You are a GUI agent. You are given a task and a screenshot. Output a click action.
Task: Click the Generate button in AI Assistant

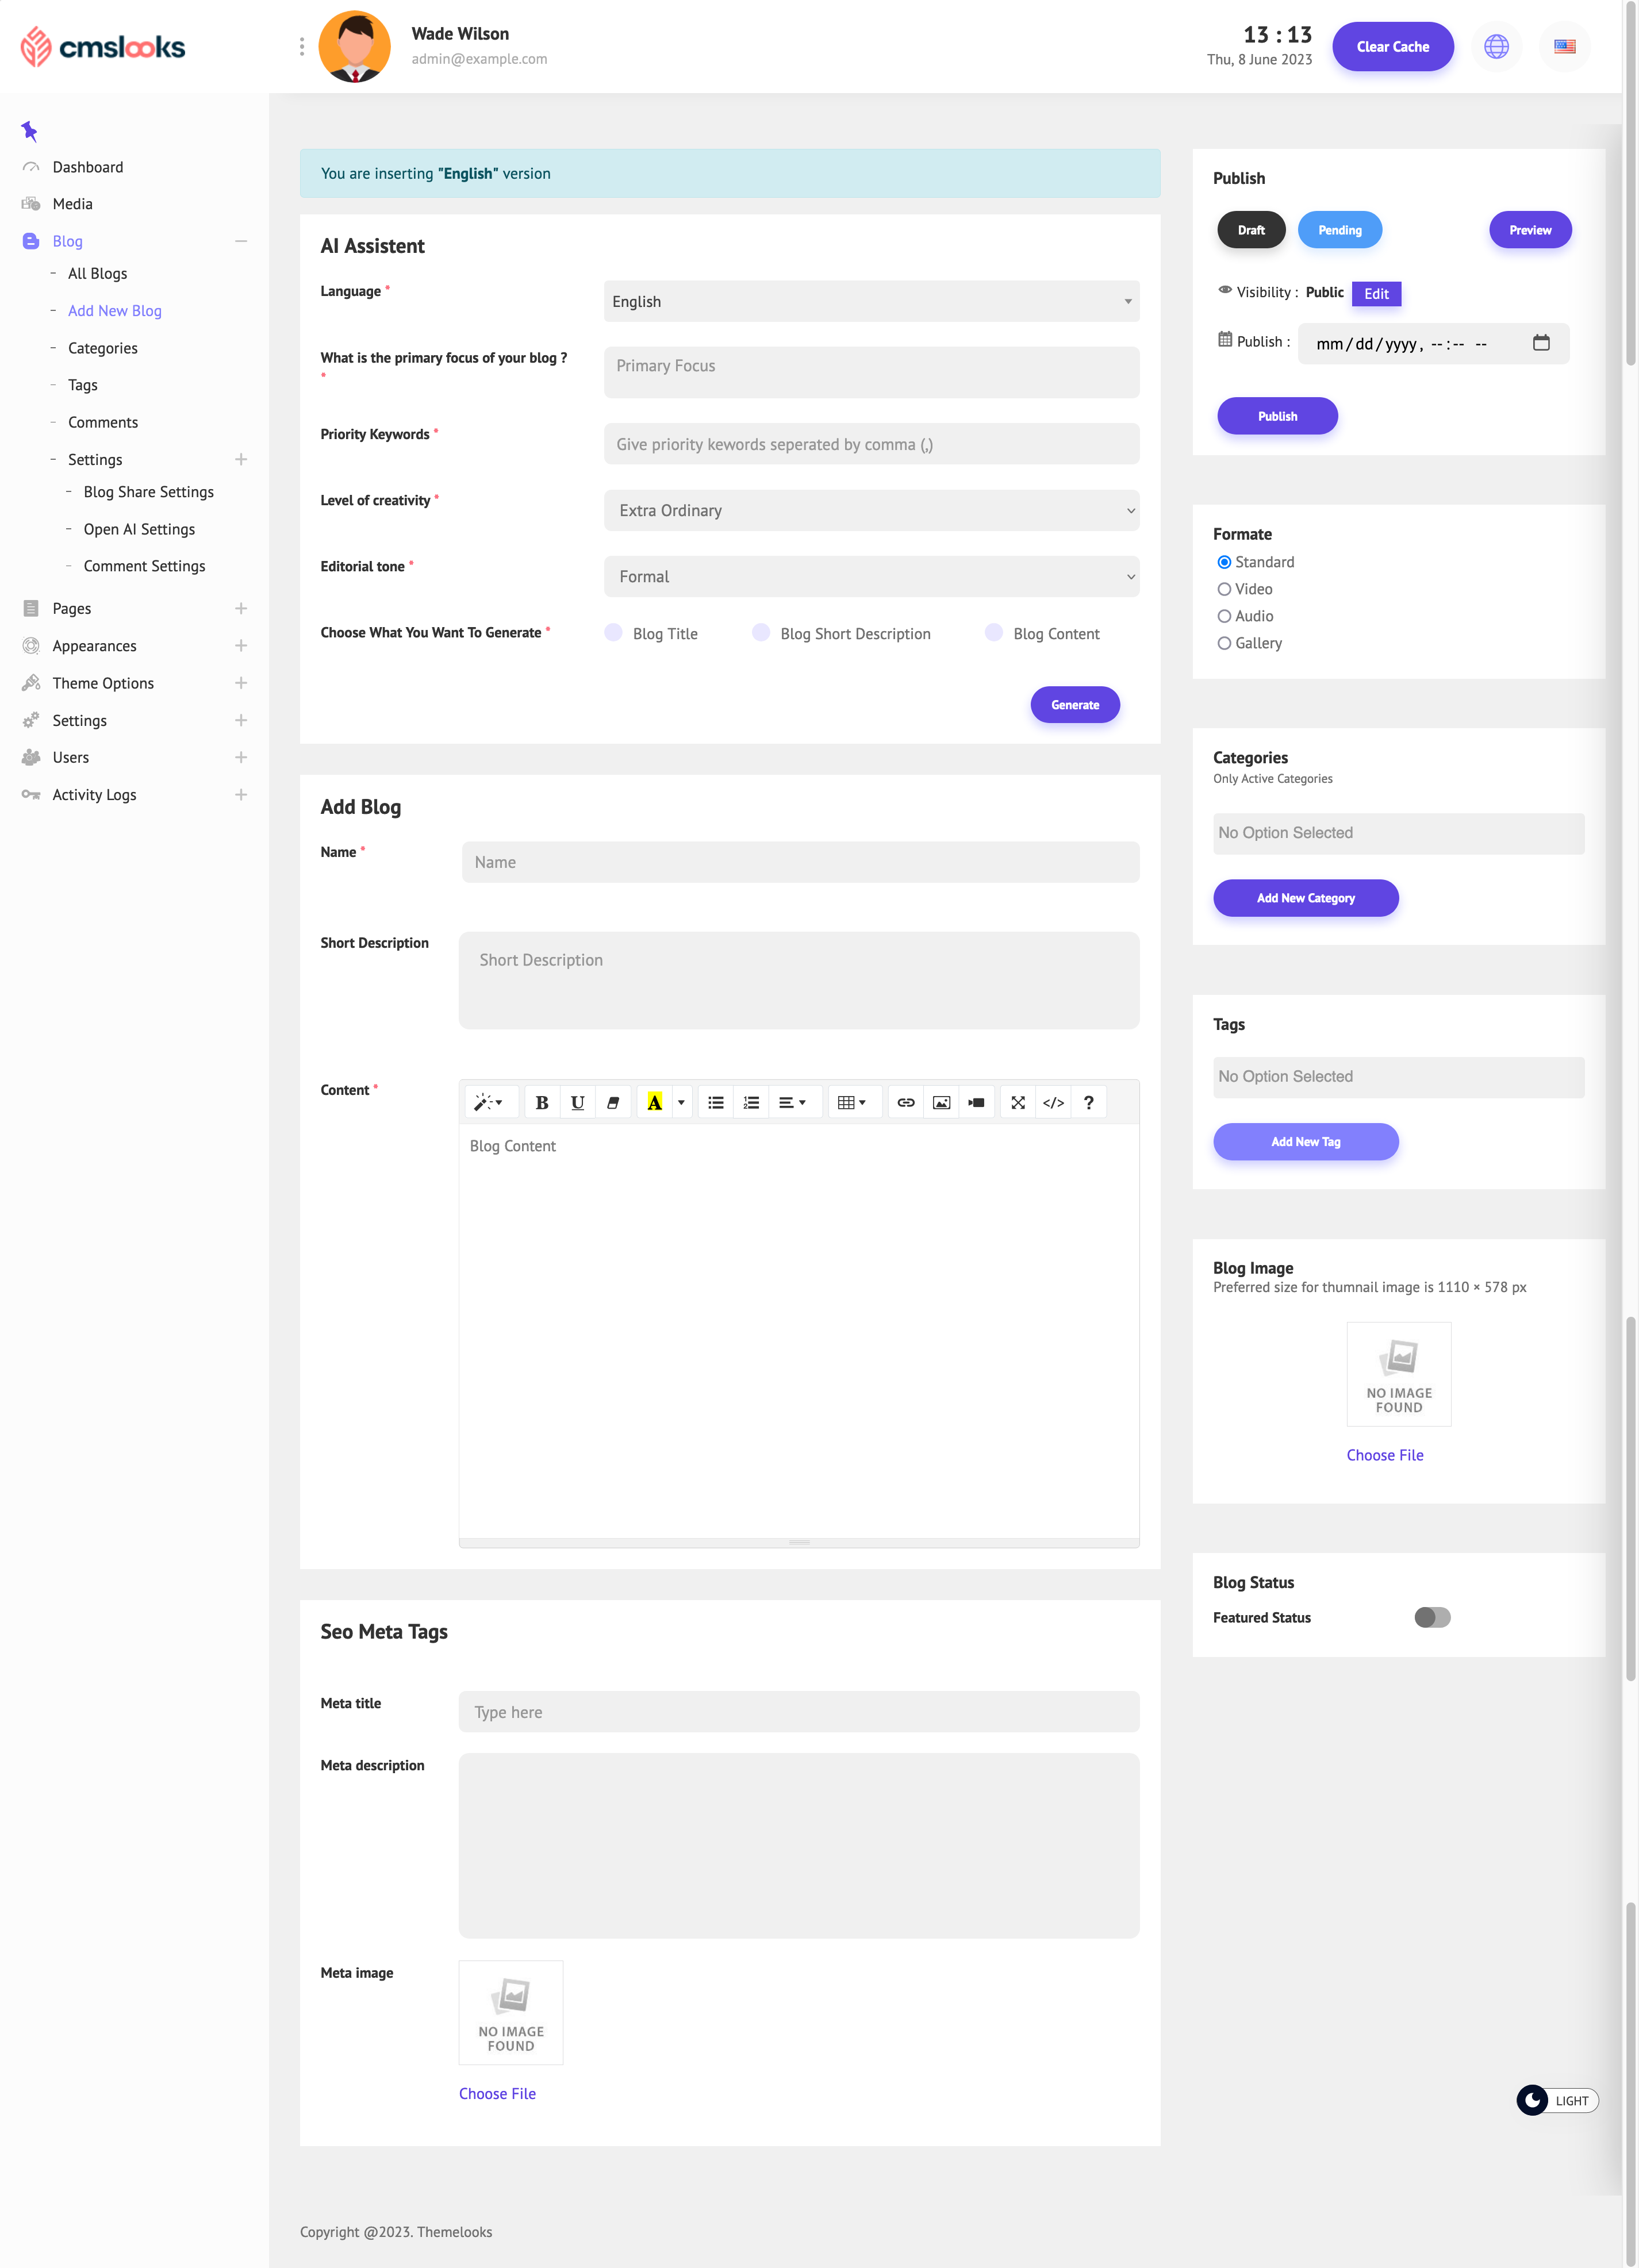coord(1074,704)
